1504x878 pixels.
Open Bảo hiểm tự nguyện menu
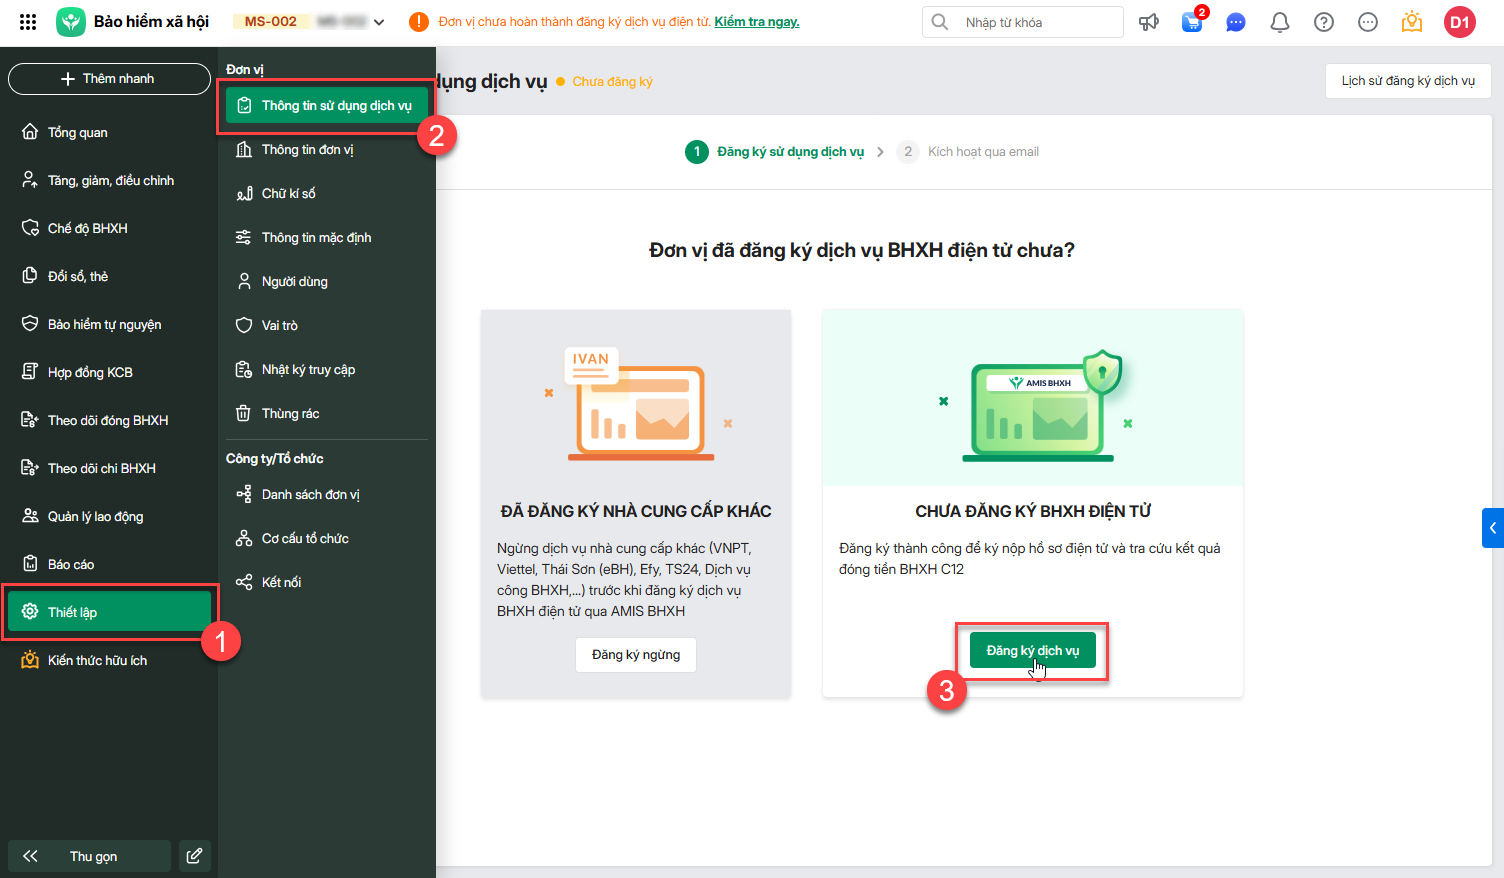tap(109, 324)
